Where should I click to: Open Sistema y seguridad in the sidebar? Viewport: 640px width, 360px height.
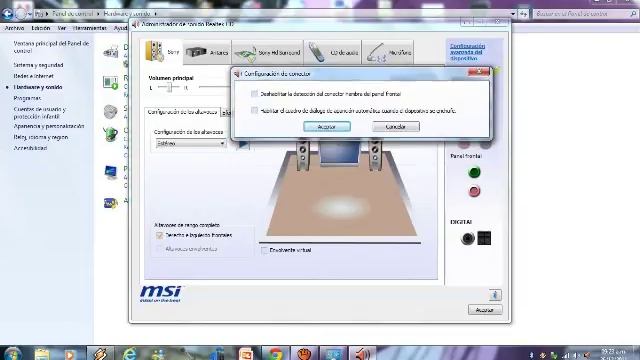click(x=38, y=65)
